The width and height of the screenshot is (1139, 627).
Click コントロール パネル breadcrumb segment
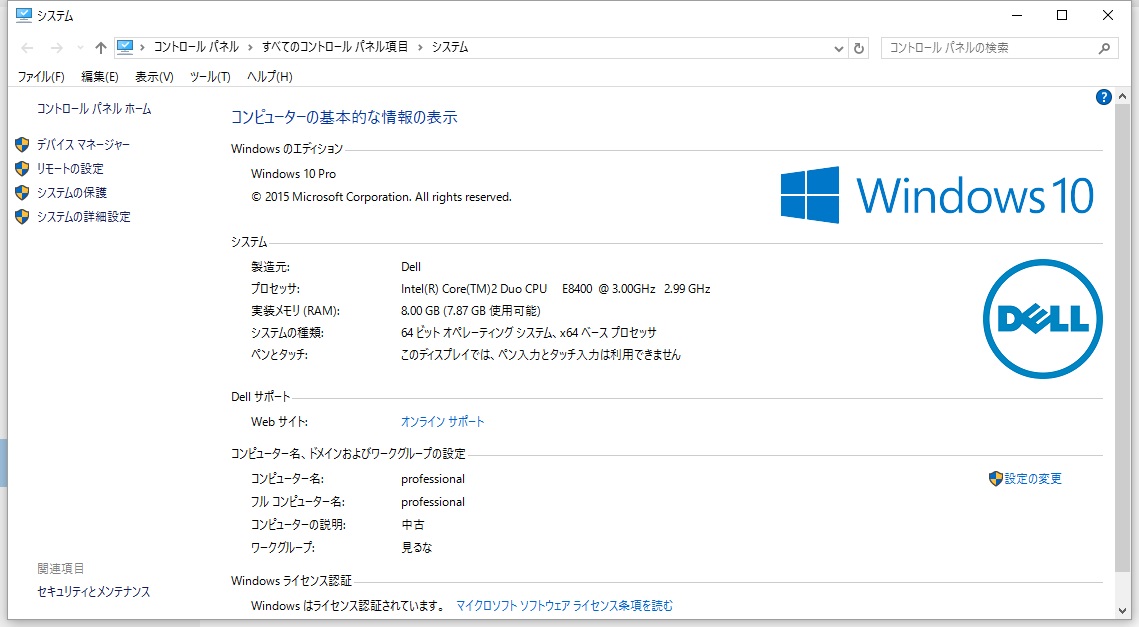pos(196,47)
